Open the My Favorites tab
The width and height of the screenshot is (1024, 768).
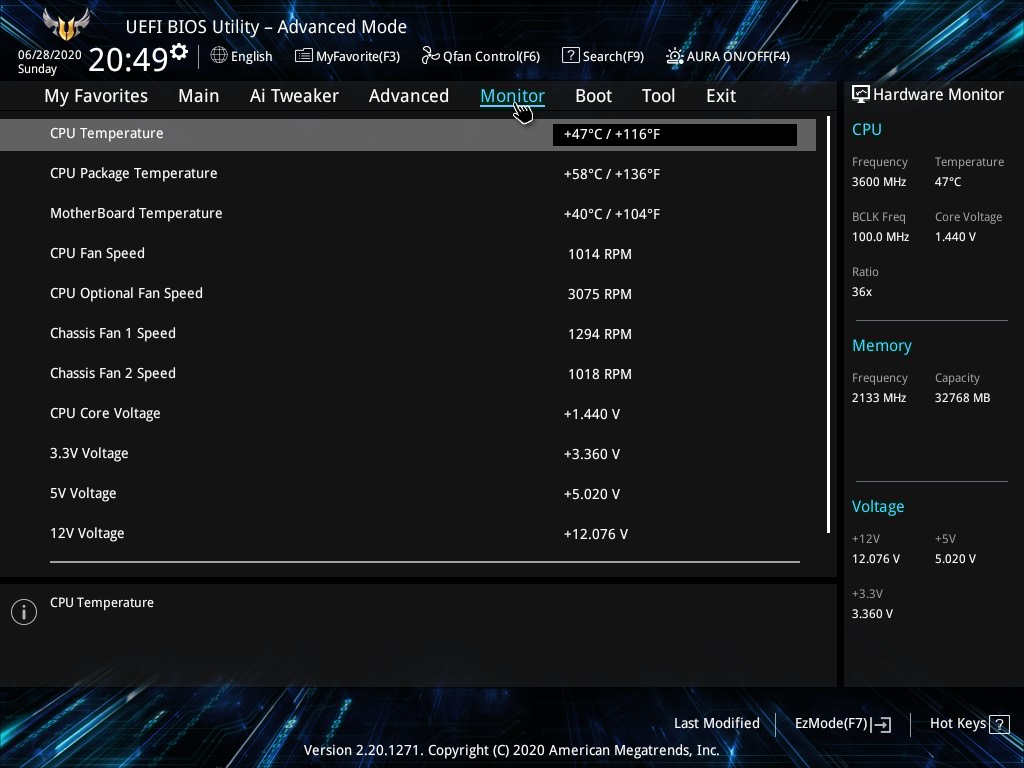96,96
